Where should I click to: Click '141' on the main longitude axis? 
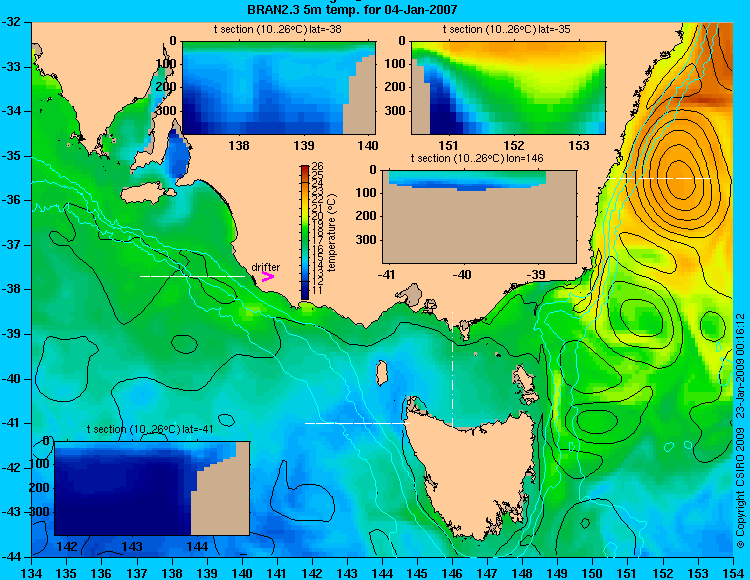tap(277, 573)
